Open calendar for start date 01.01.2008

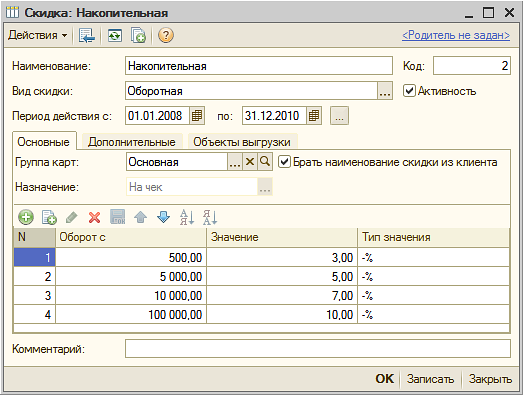click(197, 116)
